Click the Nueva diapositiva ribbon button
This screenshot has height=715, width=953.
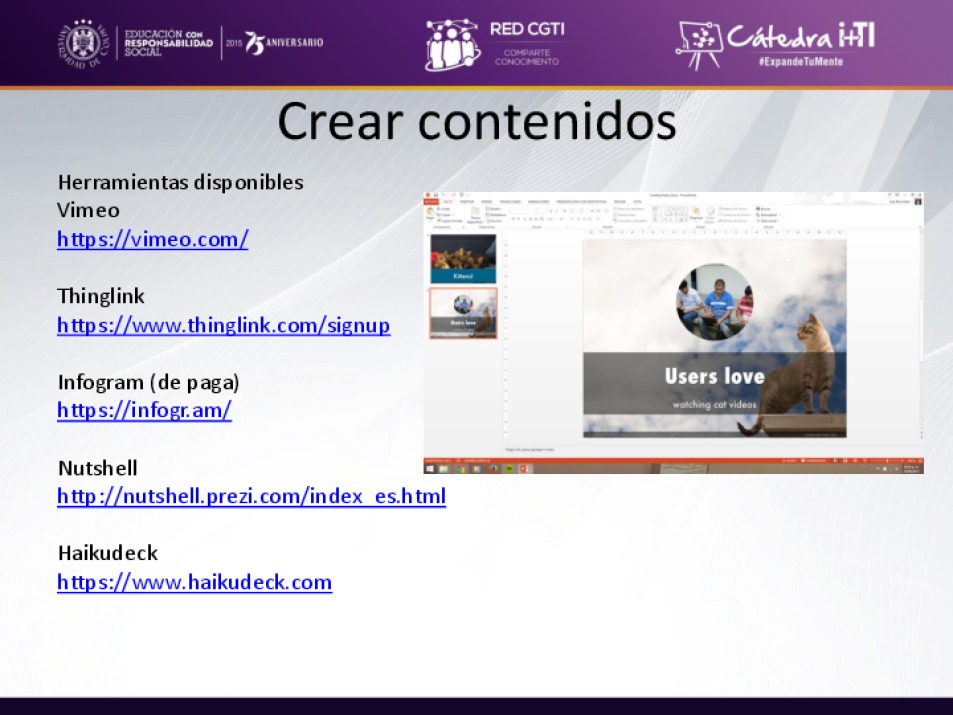[x=476, y=214]
